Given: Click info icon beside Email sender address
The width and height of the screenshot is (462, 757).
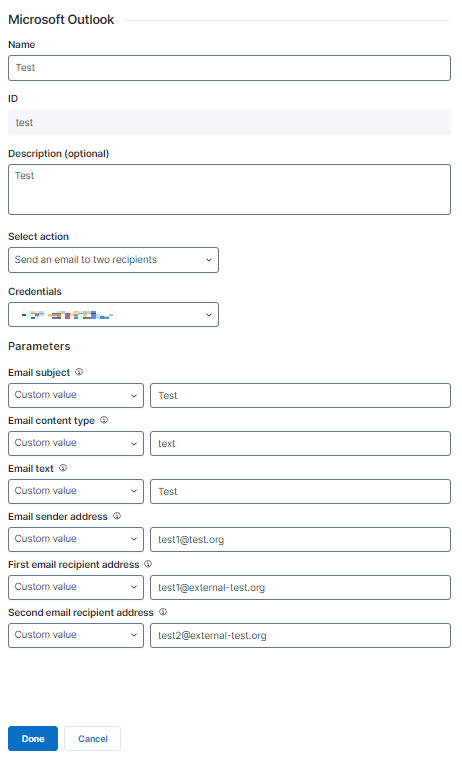Looking at the screenshot, I should [x=117, y=516].
